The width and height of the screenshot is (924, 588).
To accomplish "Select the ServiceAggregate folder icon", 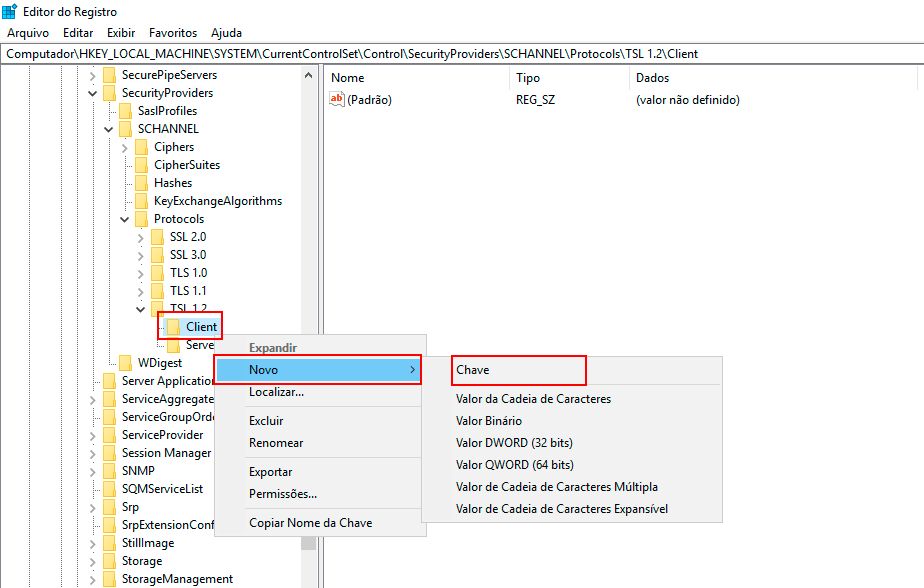I will pyautogui.click(x=110, y=399).
